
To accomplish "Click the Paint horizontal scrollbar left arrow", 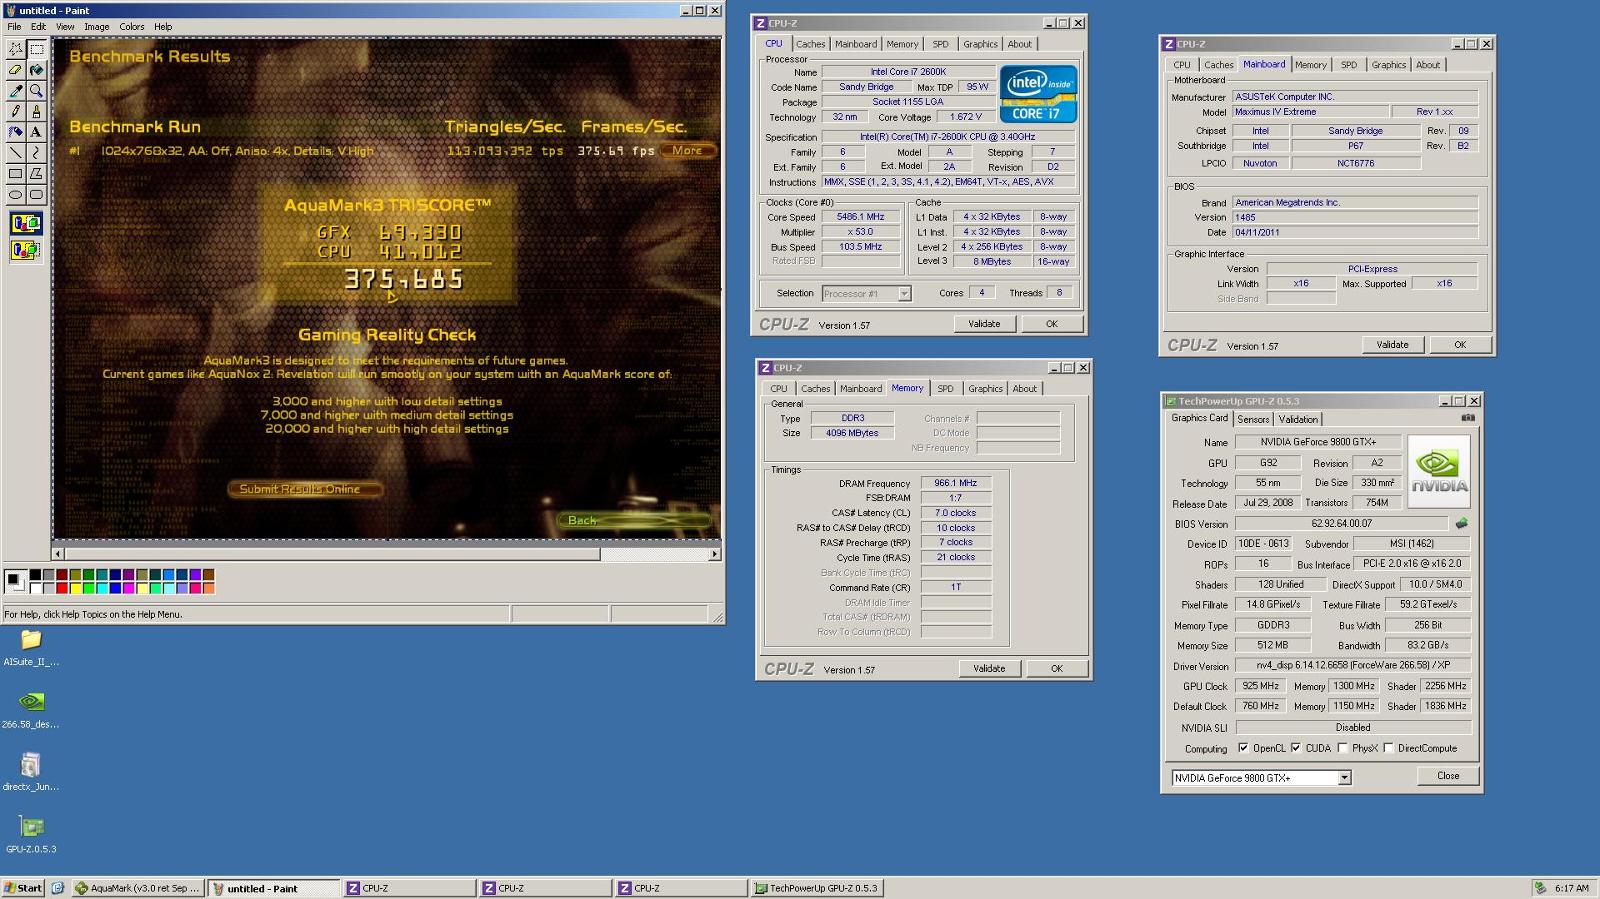I will point(58,554).
